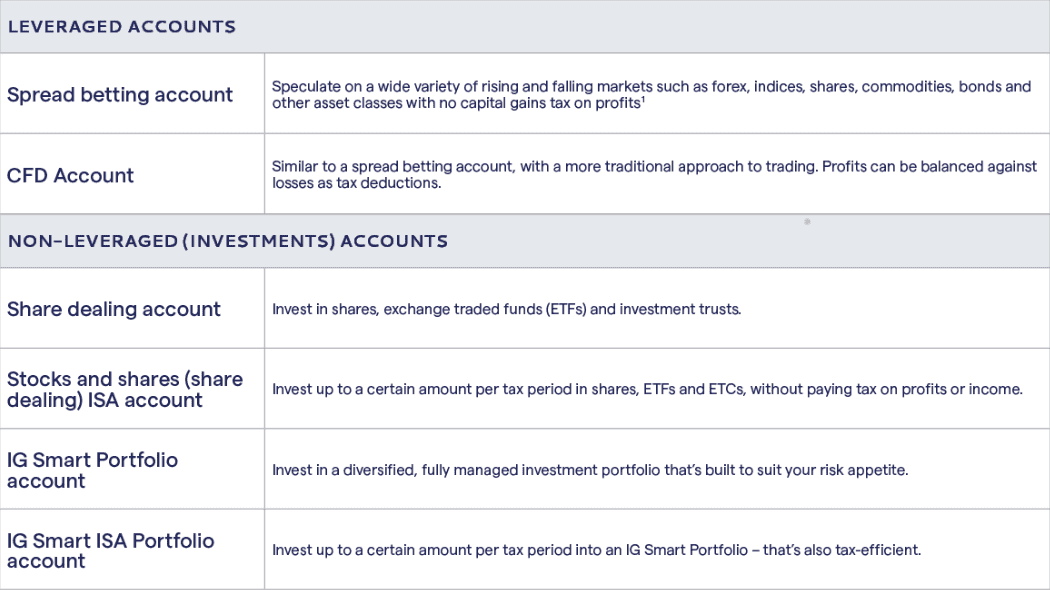Click the word 'tax-efficient' in last row
This screenshot has height=590, width=1050.
(875, 551)
